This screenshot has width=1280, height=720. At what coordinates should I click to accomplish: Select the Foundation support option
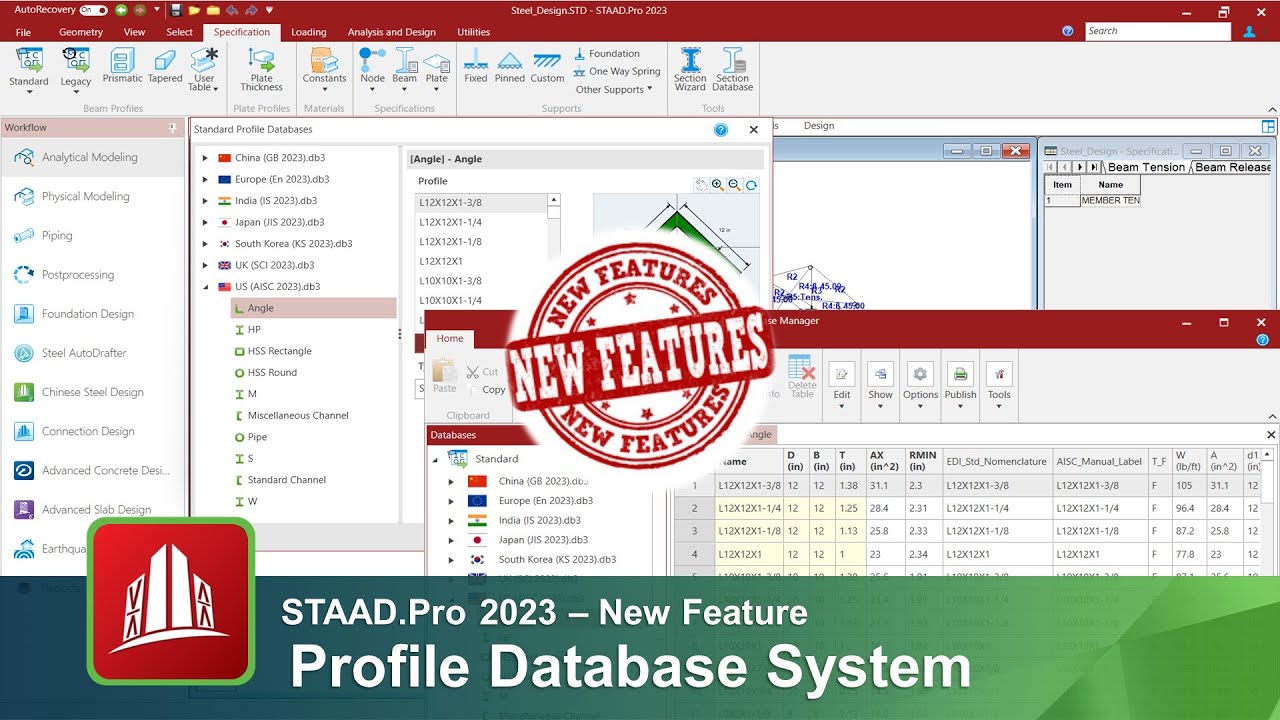tap(606, 54)
